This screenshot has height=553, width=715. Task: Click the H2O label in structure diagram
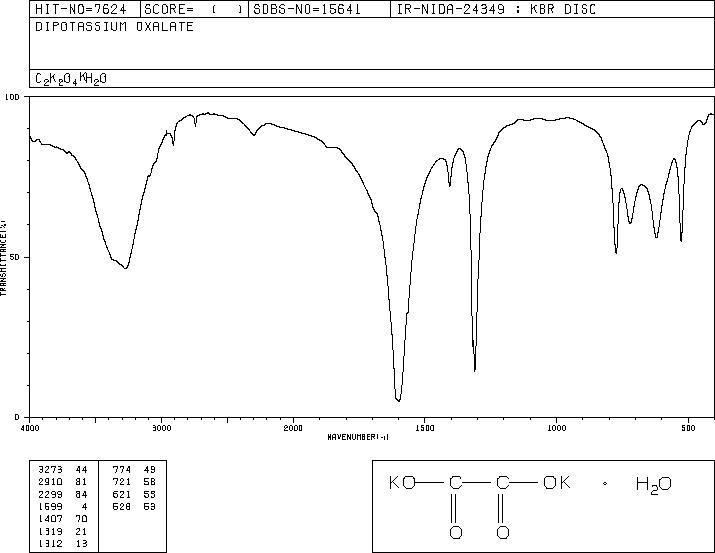[x=653, y=484]
